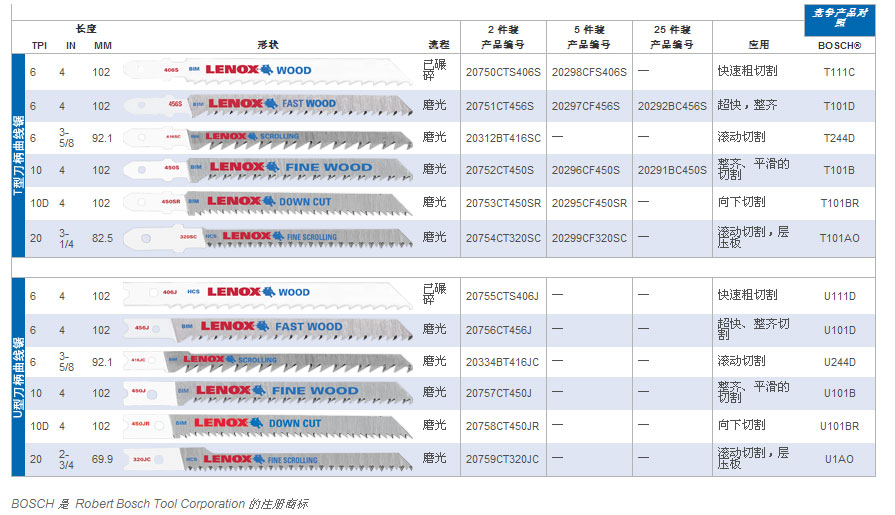
Task: Click Bosch equivalent U244D
Action: (839, 362)
